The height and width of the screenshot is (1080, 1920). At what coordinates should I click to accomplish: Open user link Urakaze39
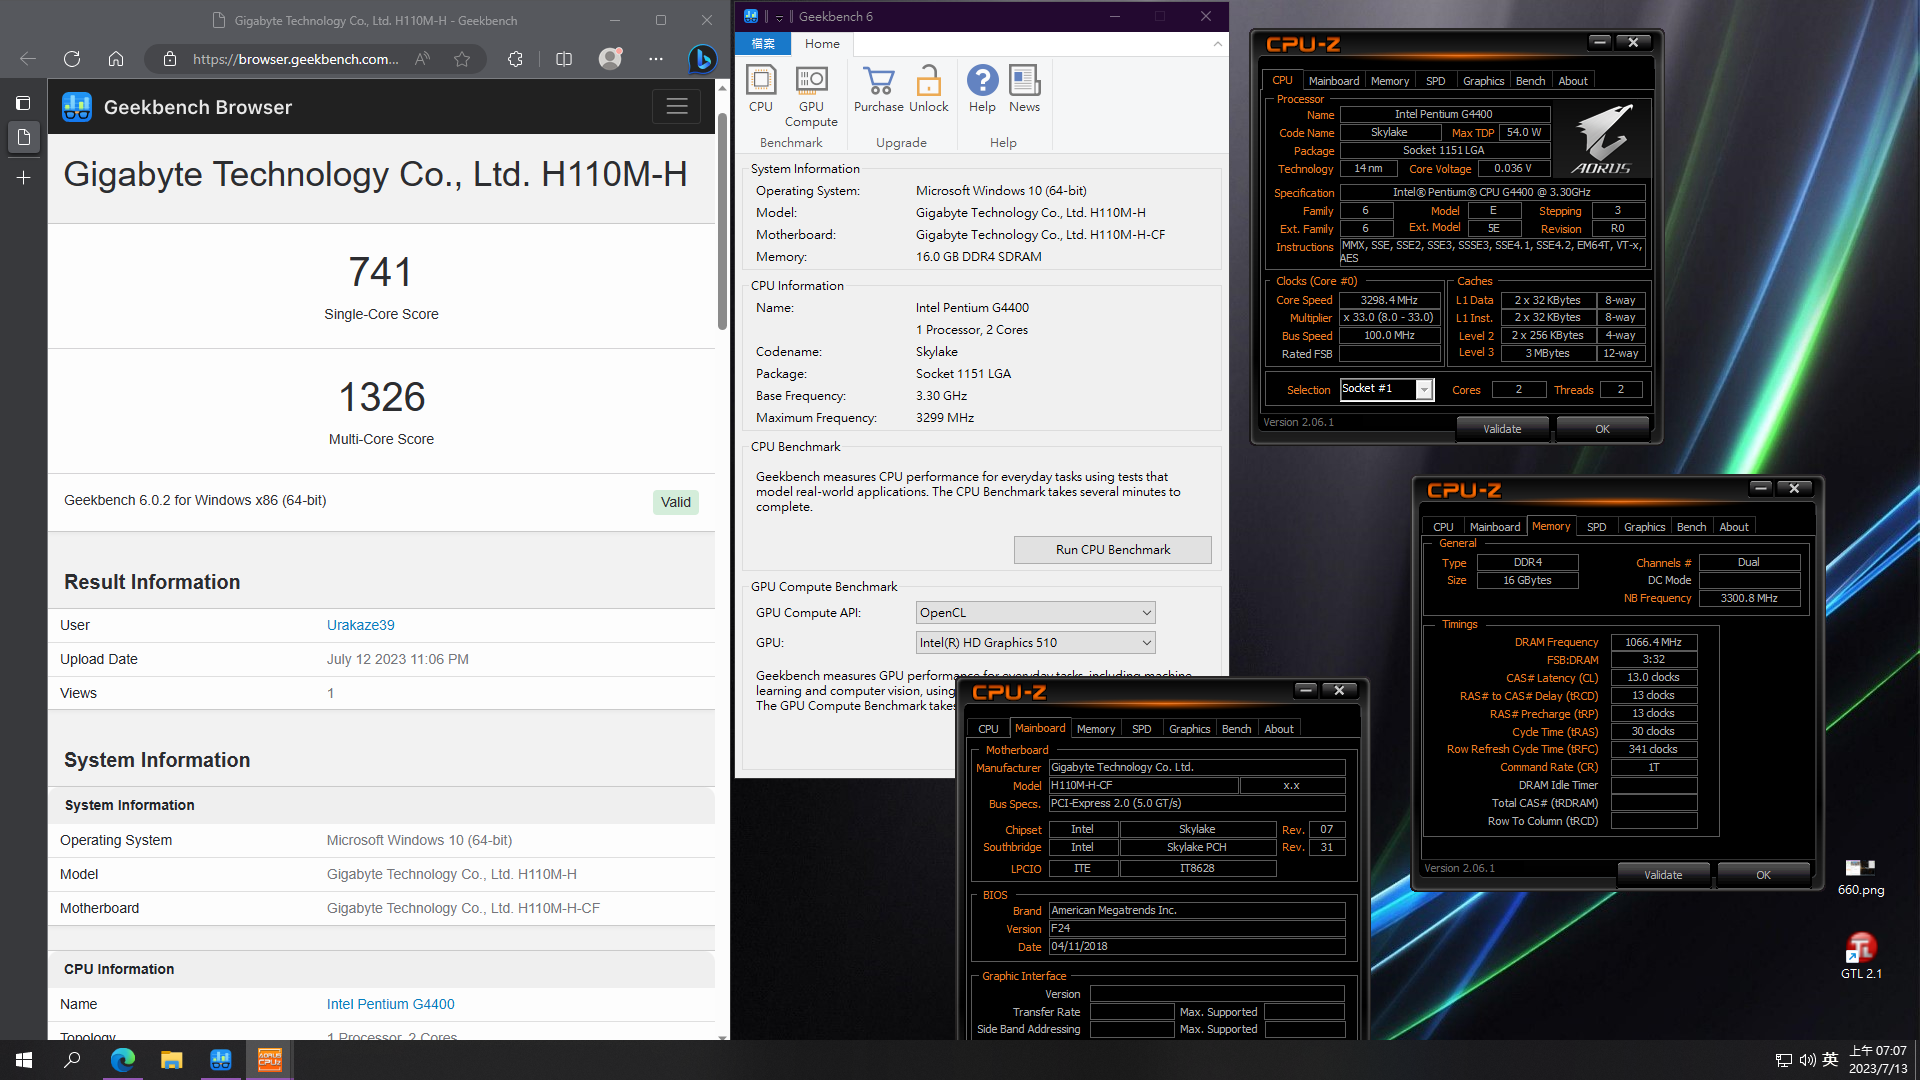point(360,625)
